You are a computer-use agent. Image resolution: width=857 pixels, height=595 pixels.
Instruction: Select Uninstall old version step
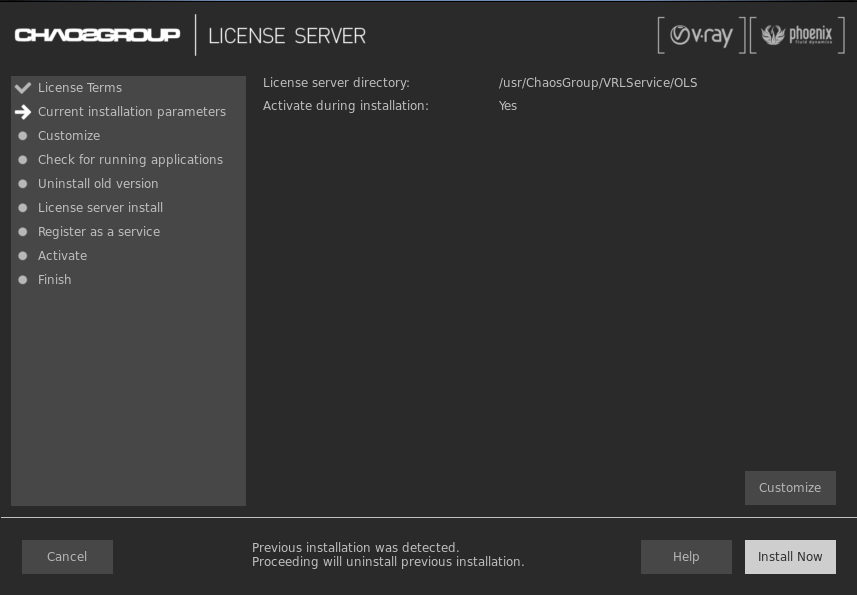coord(98,184)
